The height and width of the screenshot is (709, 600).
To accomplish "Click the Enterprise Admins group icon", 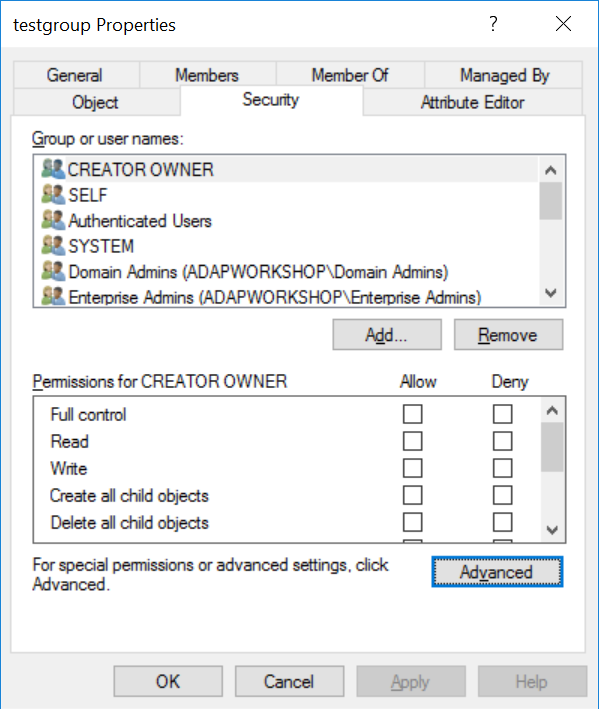I will tap(53, 296).
